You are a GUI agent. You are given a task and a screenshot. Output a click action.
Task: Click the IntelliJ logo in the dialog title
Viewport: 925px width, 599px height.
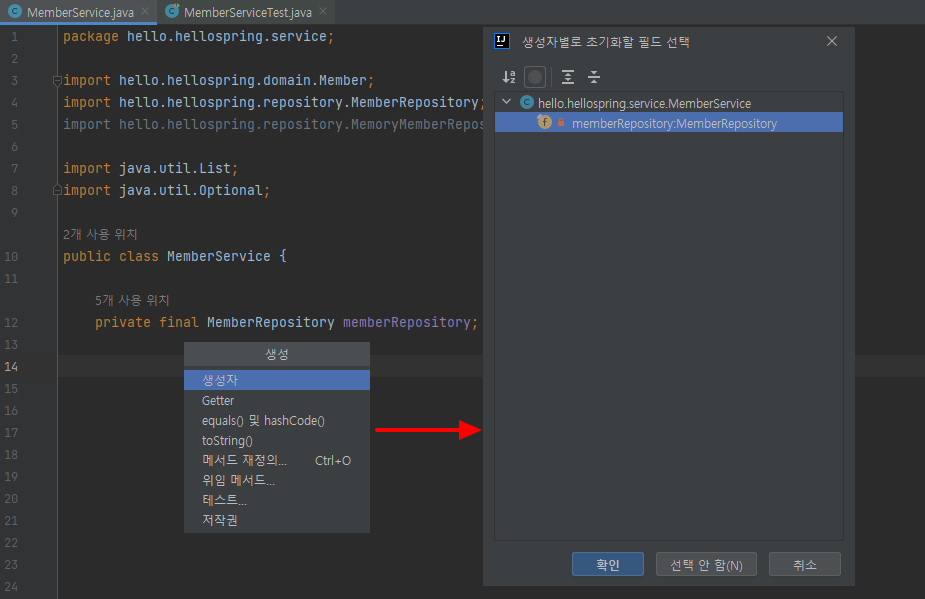coord(501,41)
